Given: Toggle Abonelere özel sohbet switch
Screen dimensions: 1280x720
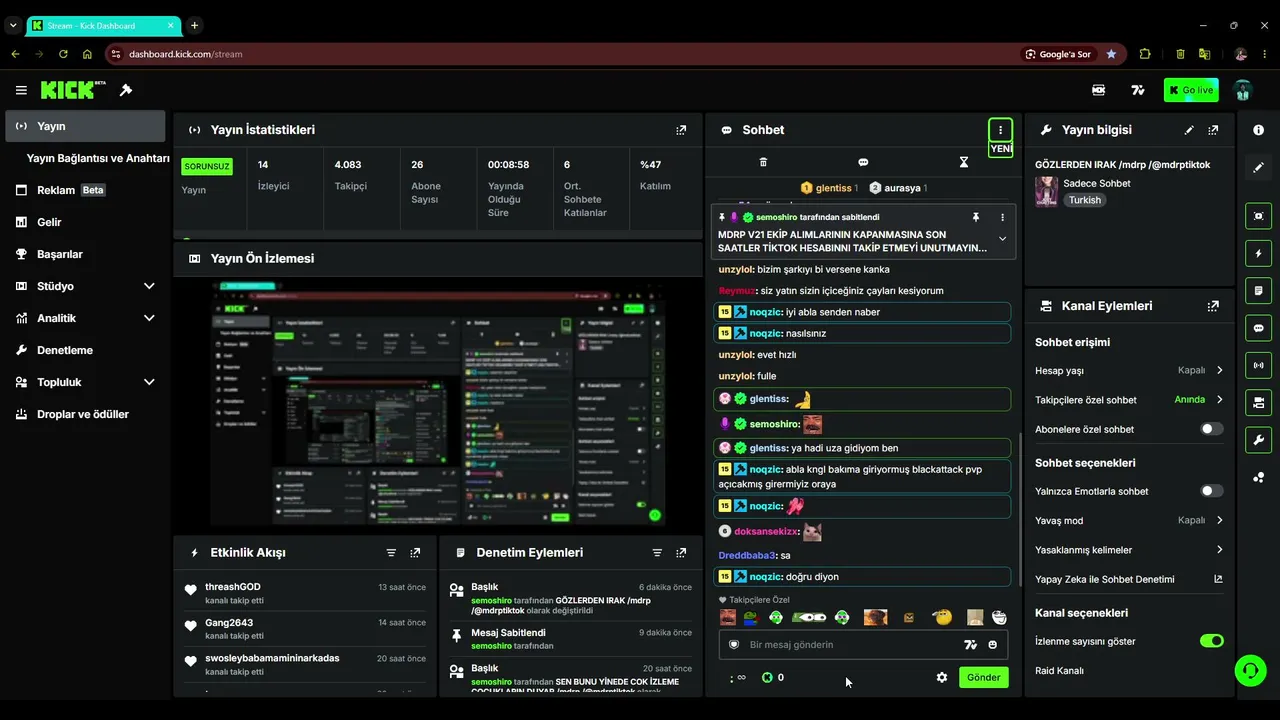Looking at the screenshot, I should pyautogui.click(x=1211, y=429).
